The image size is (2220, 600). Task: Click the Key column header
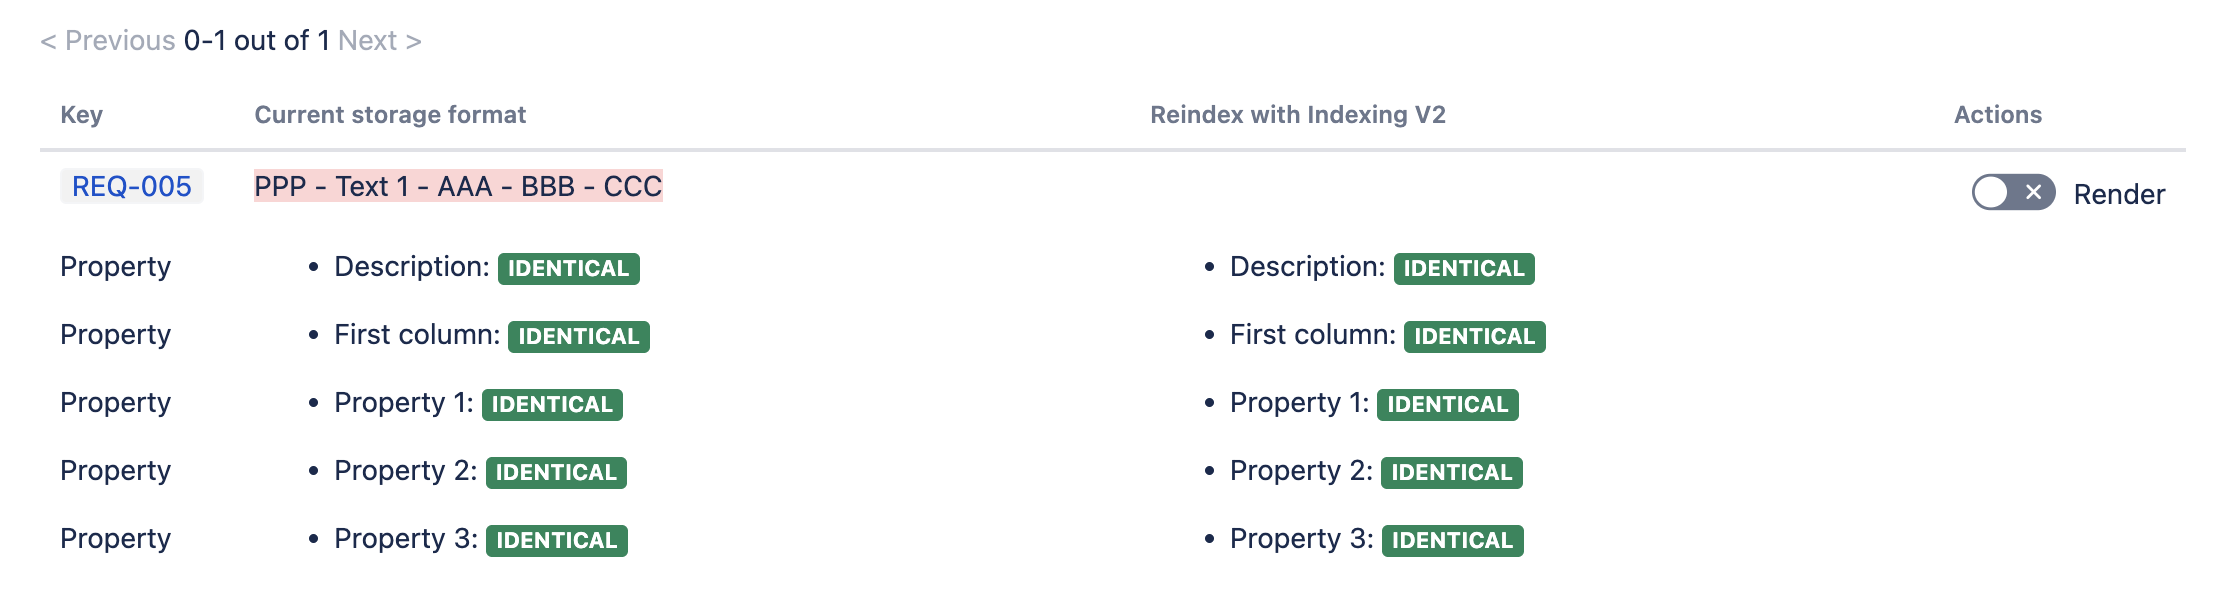(x=81, y=115)
